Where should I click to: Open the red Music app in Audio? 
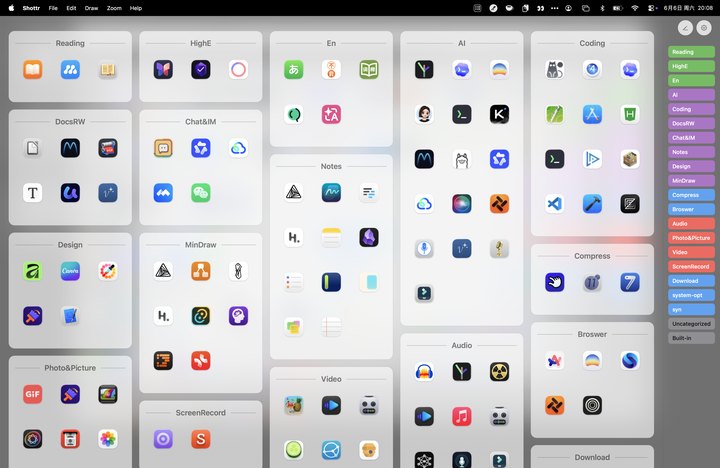tap(461, 417)
